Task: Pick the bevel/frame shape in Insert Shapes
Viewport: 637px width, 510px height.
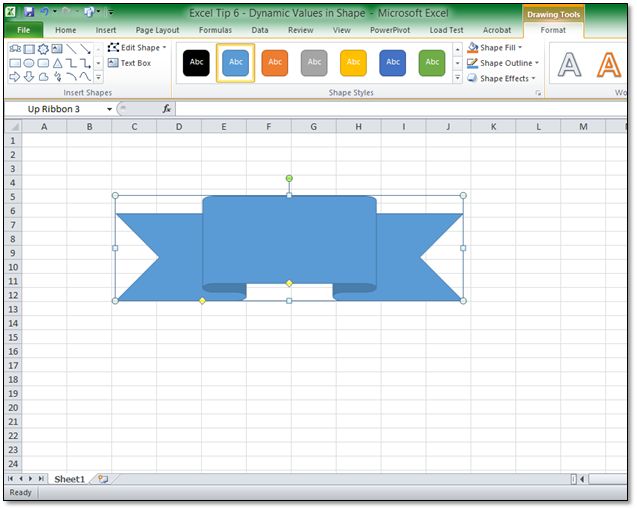Action: coord(29,49)
